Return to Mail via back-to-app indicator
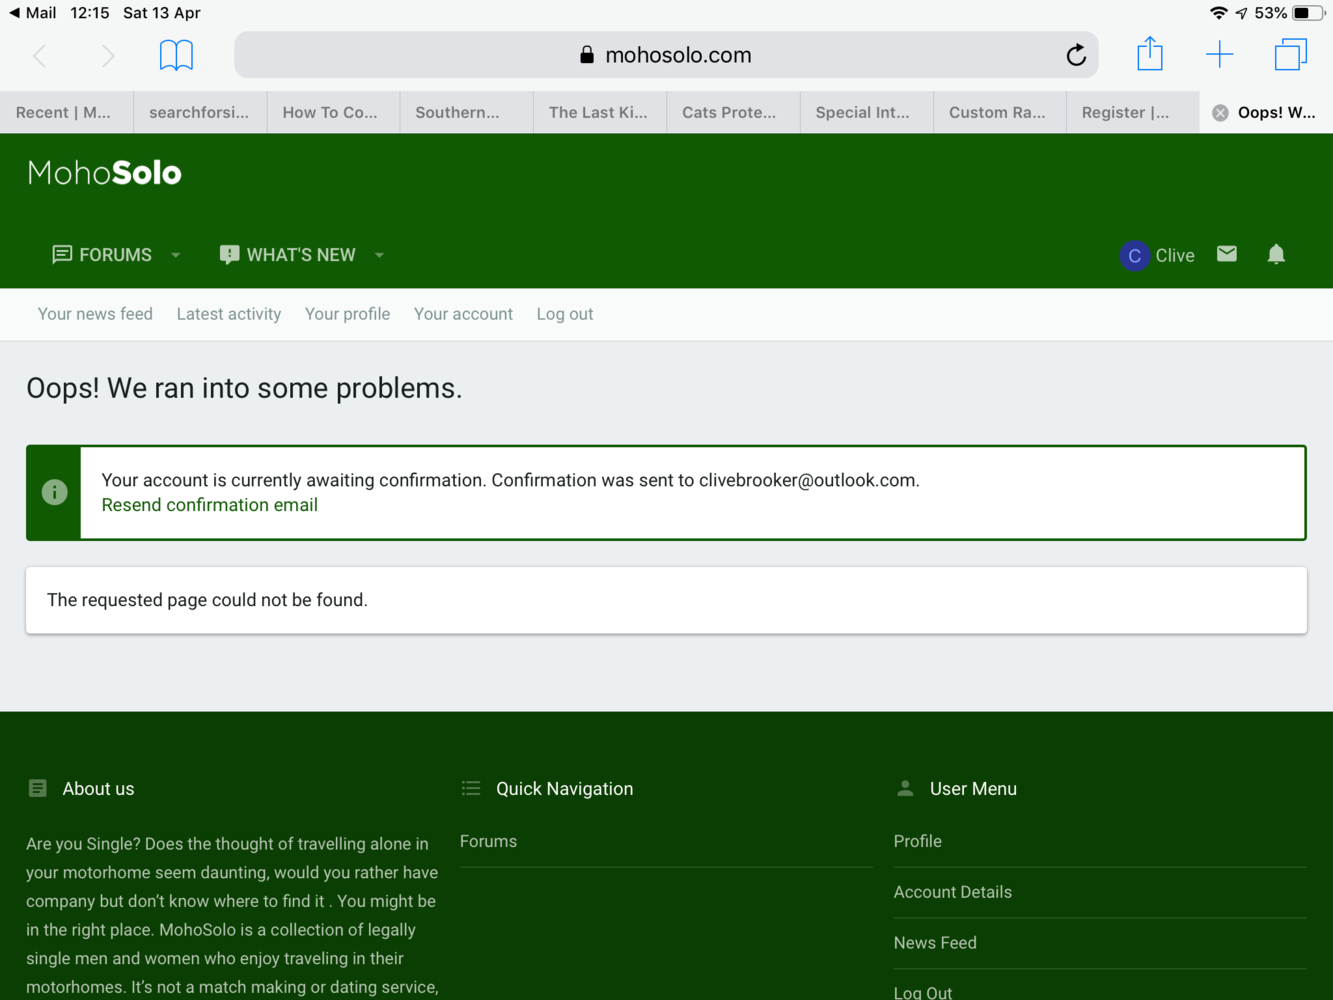1333x1000 pixels. (32, 13)
